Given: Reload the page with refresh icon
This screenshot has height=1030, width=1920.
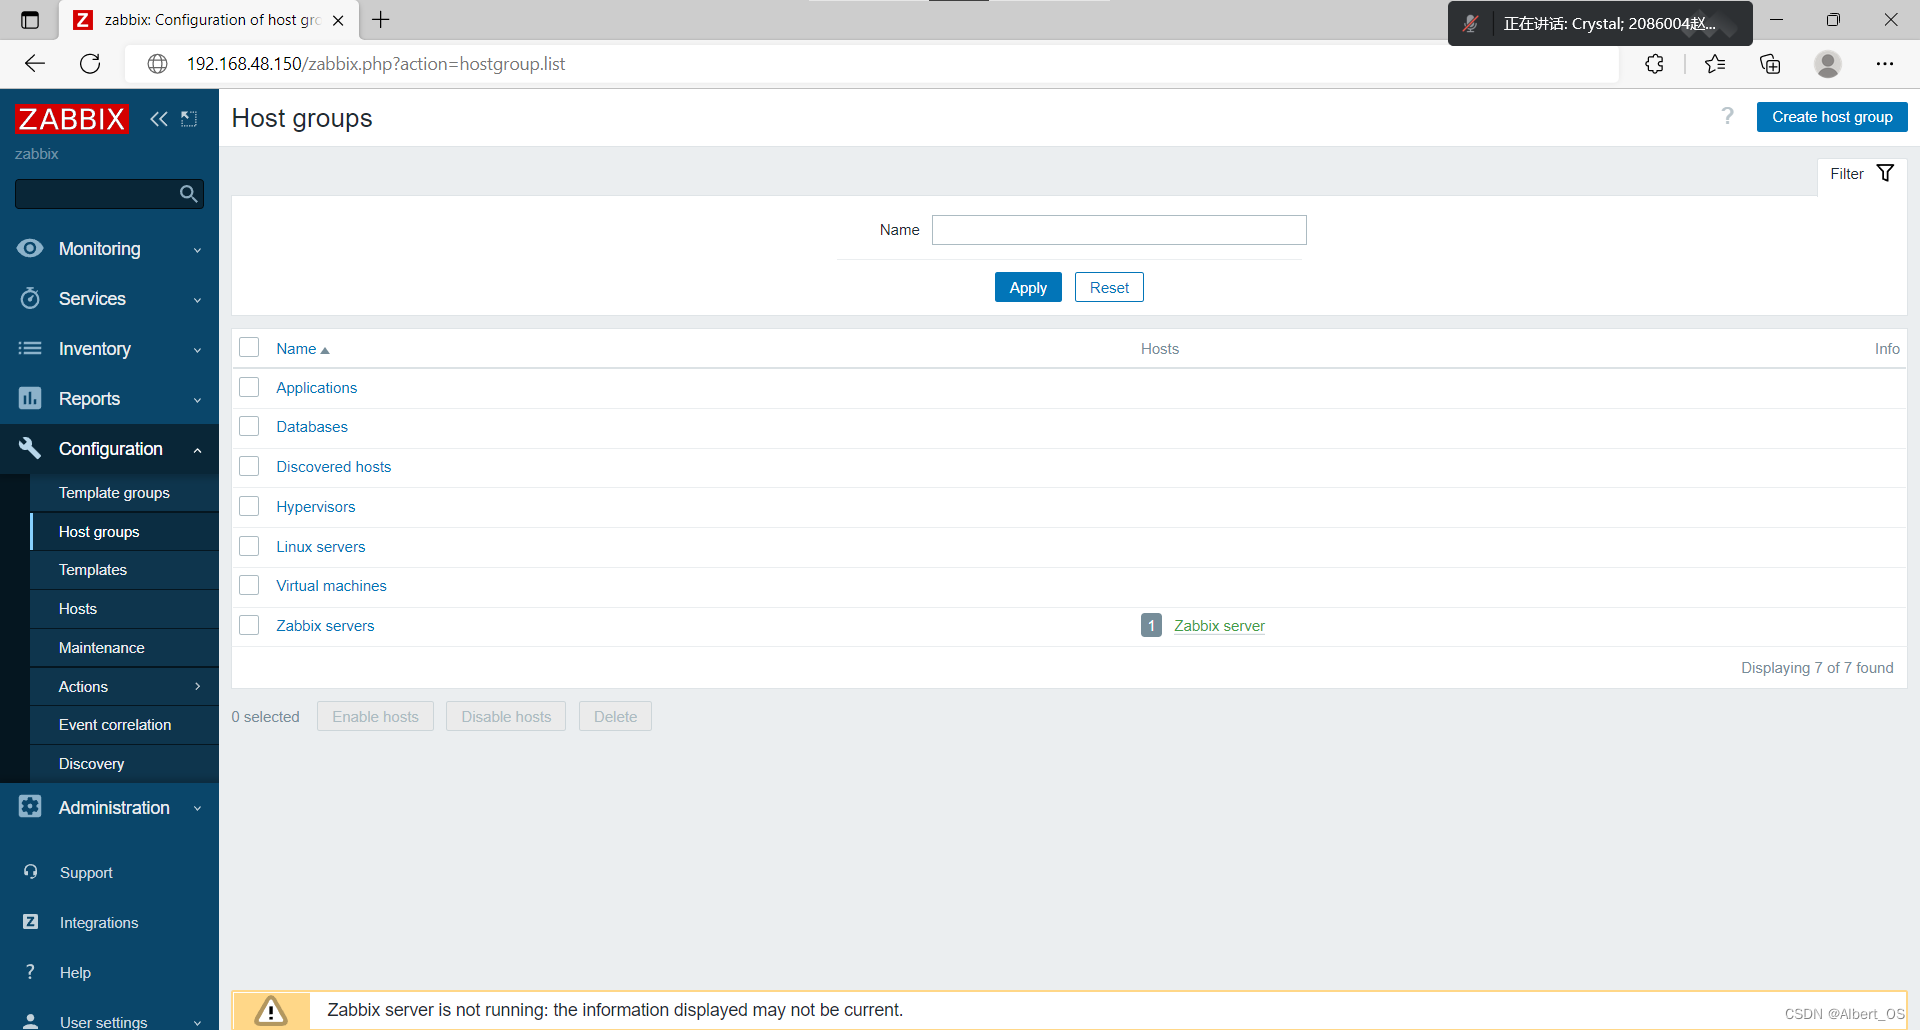Looking at the screenshot, I should (90, 64).
